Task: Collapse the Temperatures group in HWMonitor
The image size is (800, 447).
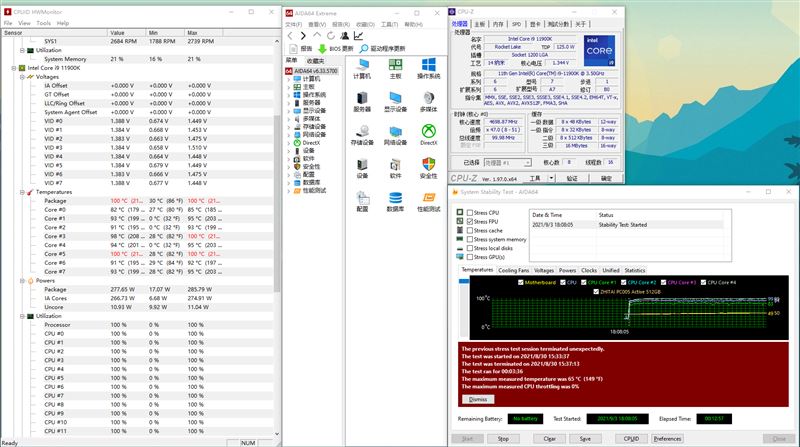Action: point(22,192)
